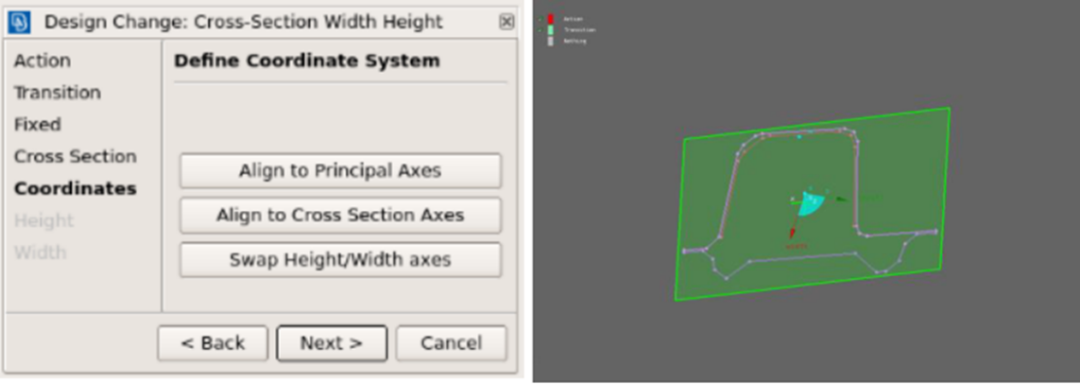Go back with the Back button
This screenshot has height=384, width=1080.
[x=212, y=343]
